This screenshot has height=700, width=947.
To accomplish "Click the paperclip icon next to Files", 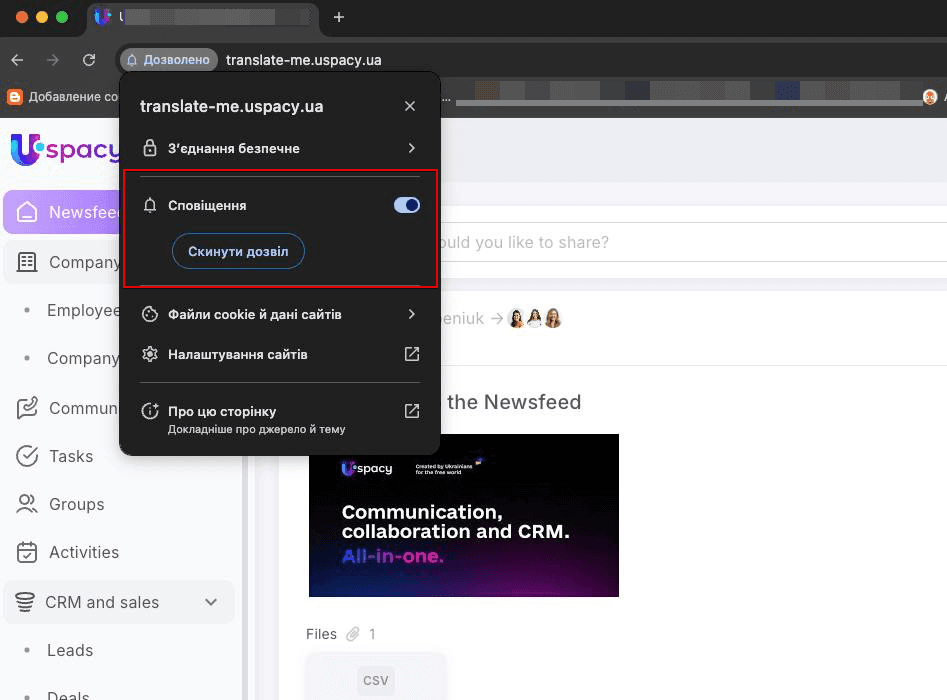I will 352,633.
